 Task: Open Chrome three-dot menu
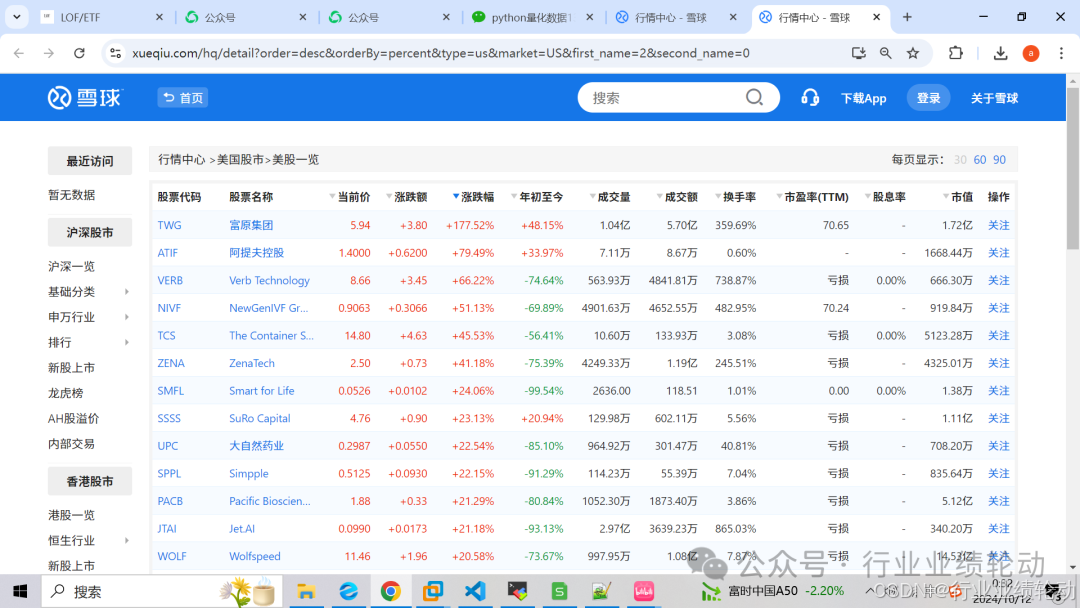click(1061, 53)
